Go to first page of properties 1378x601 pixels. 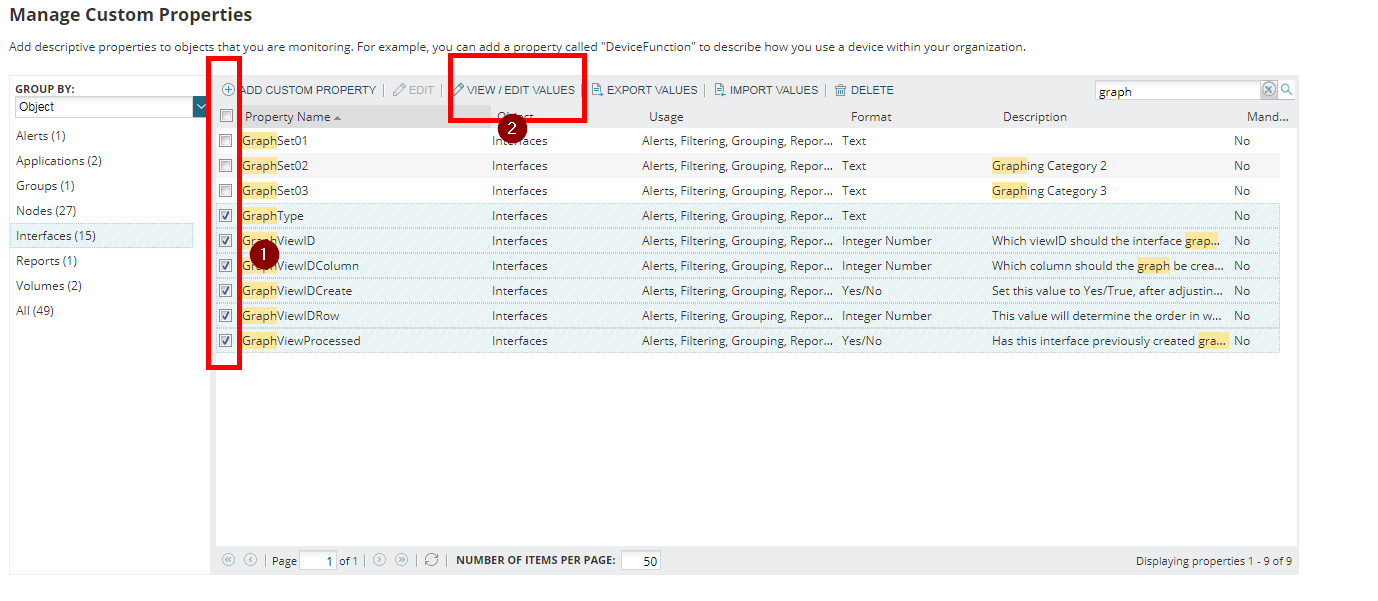[228, 560]
